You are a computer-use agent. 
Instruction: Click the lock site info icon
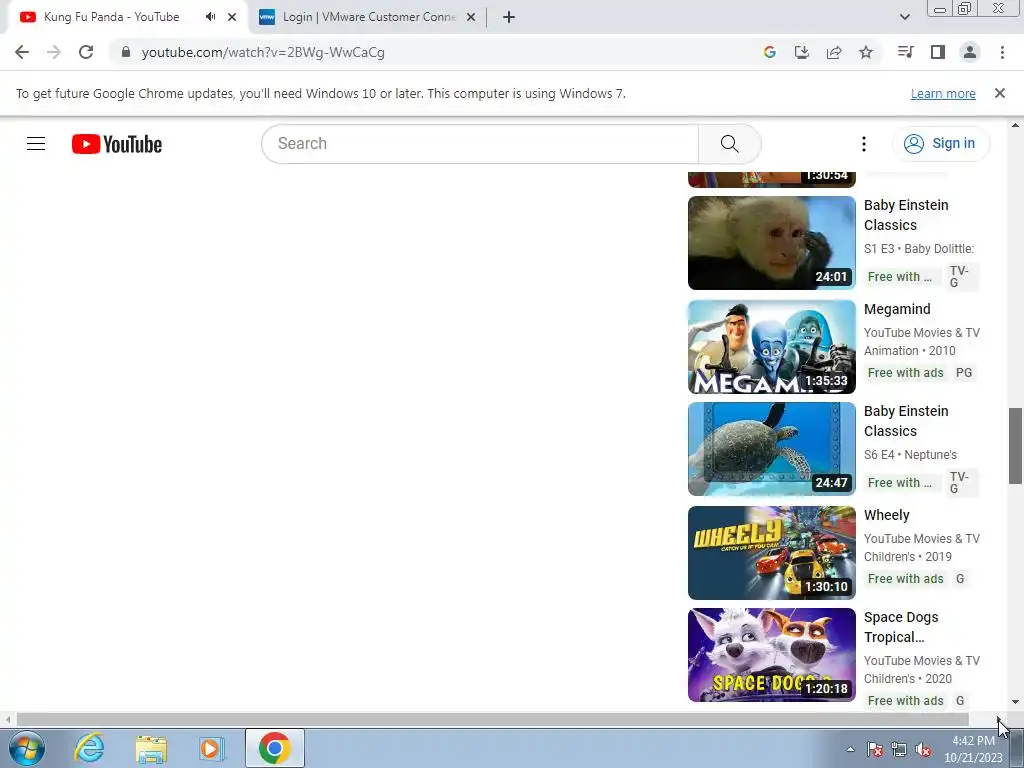(x=126, y=52)
